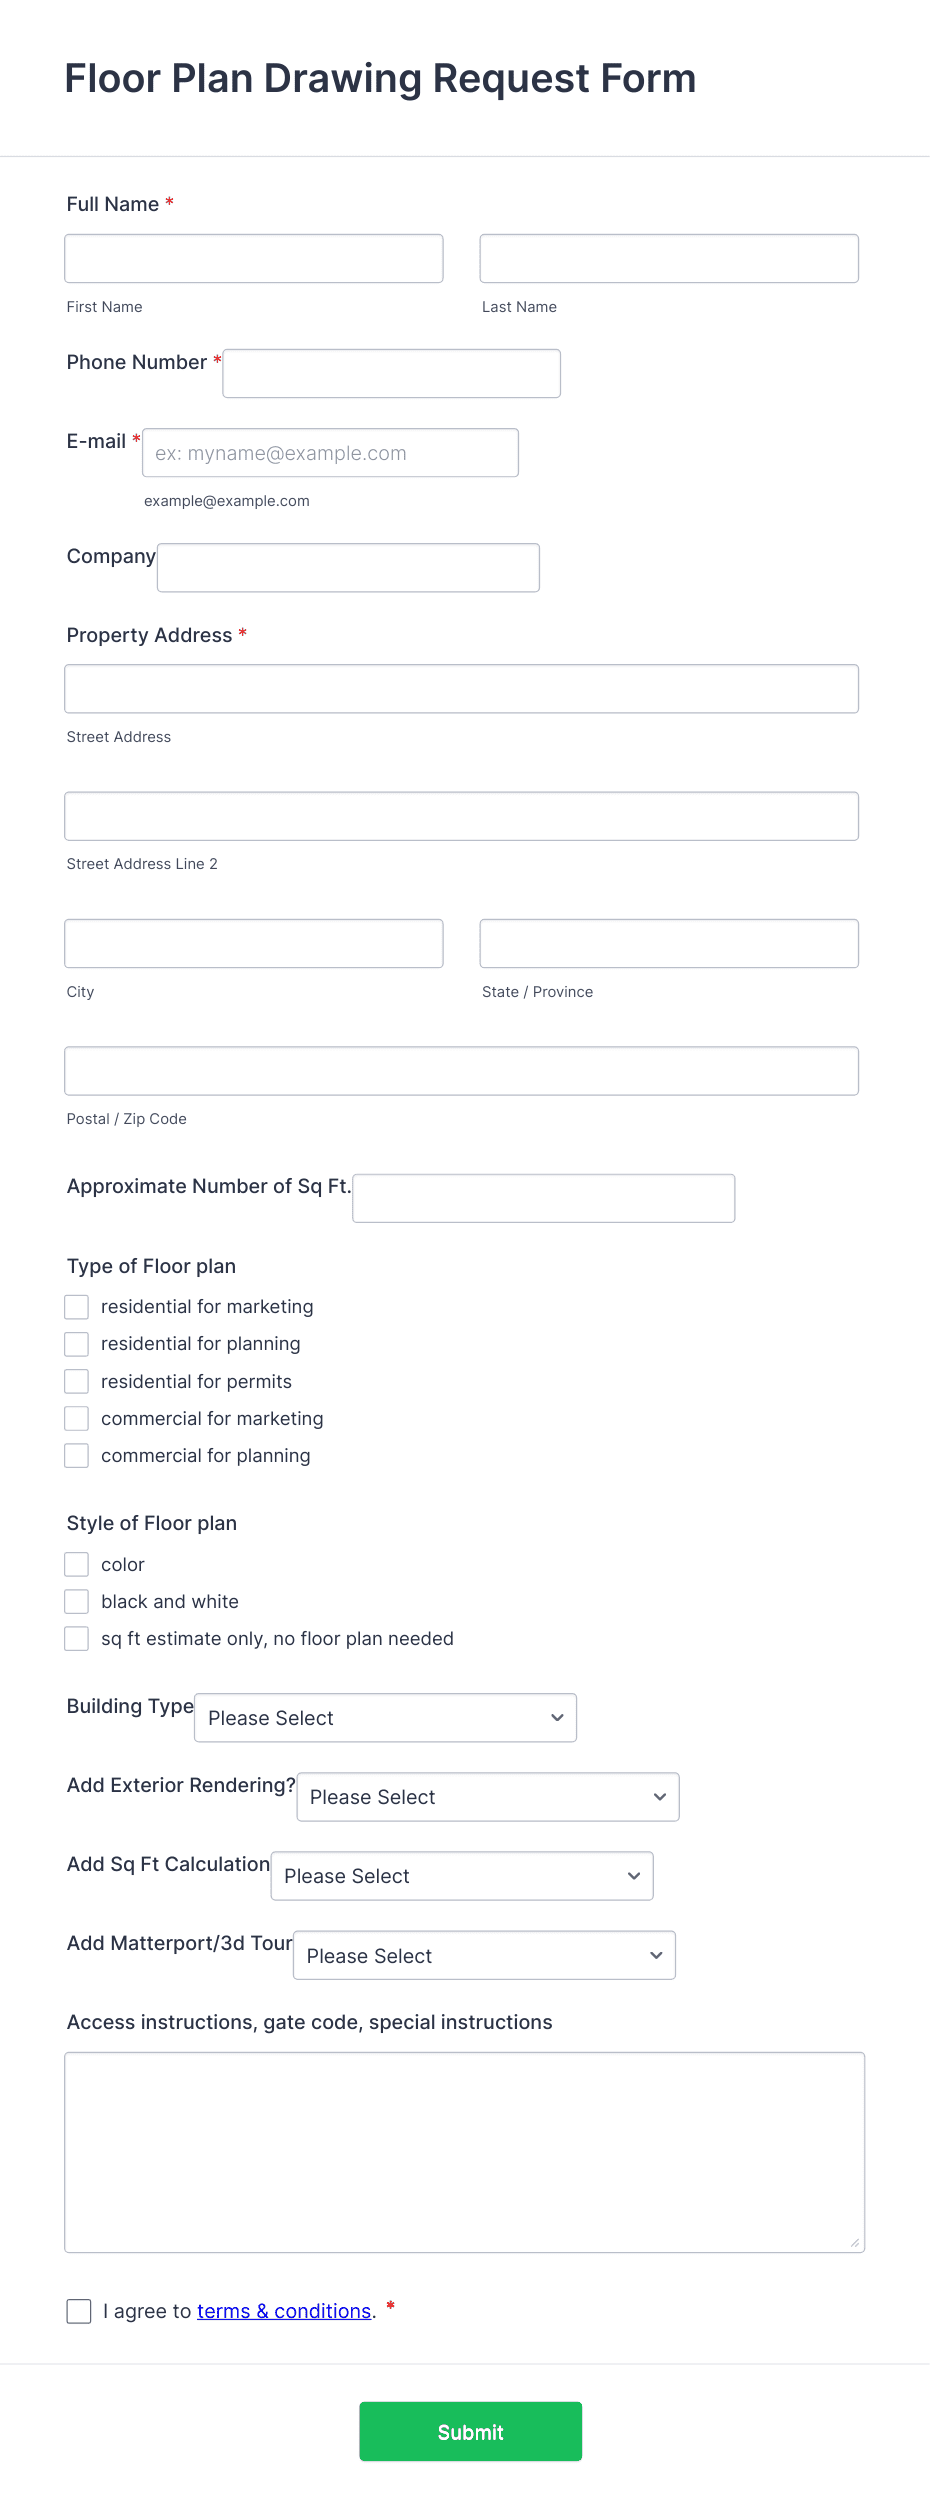
Task: Open the Add Matterport/3d Tour dropdown
Action: tap(483, 1955)
